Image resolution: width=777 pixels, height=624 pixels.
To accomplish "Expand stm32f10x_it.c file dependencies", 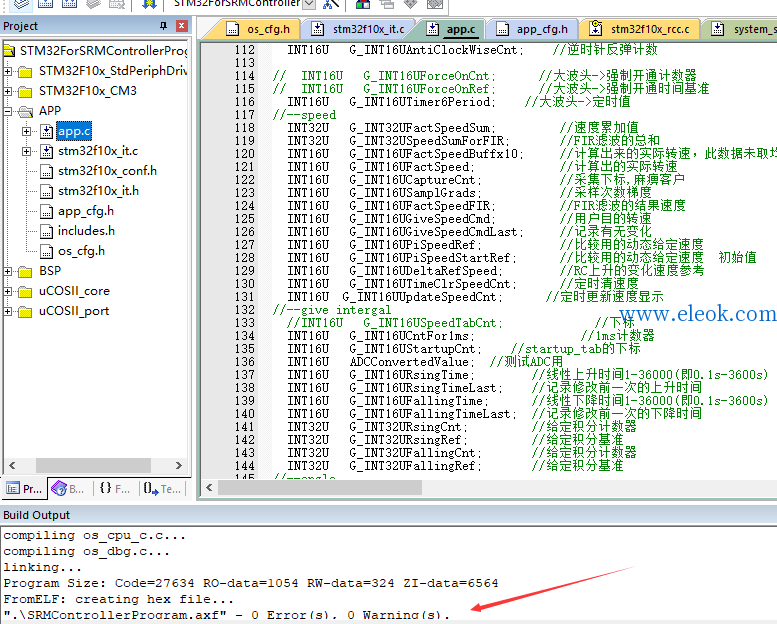I will click(26, 151).
